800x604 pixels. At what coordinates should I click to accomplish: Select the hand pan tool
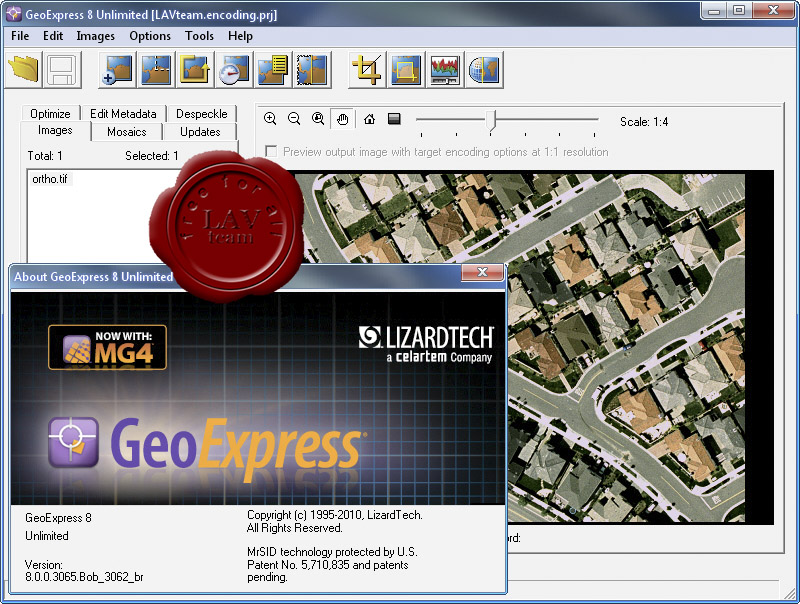342,119
